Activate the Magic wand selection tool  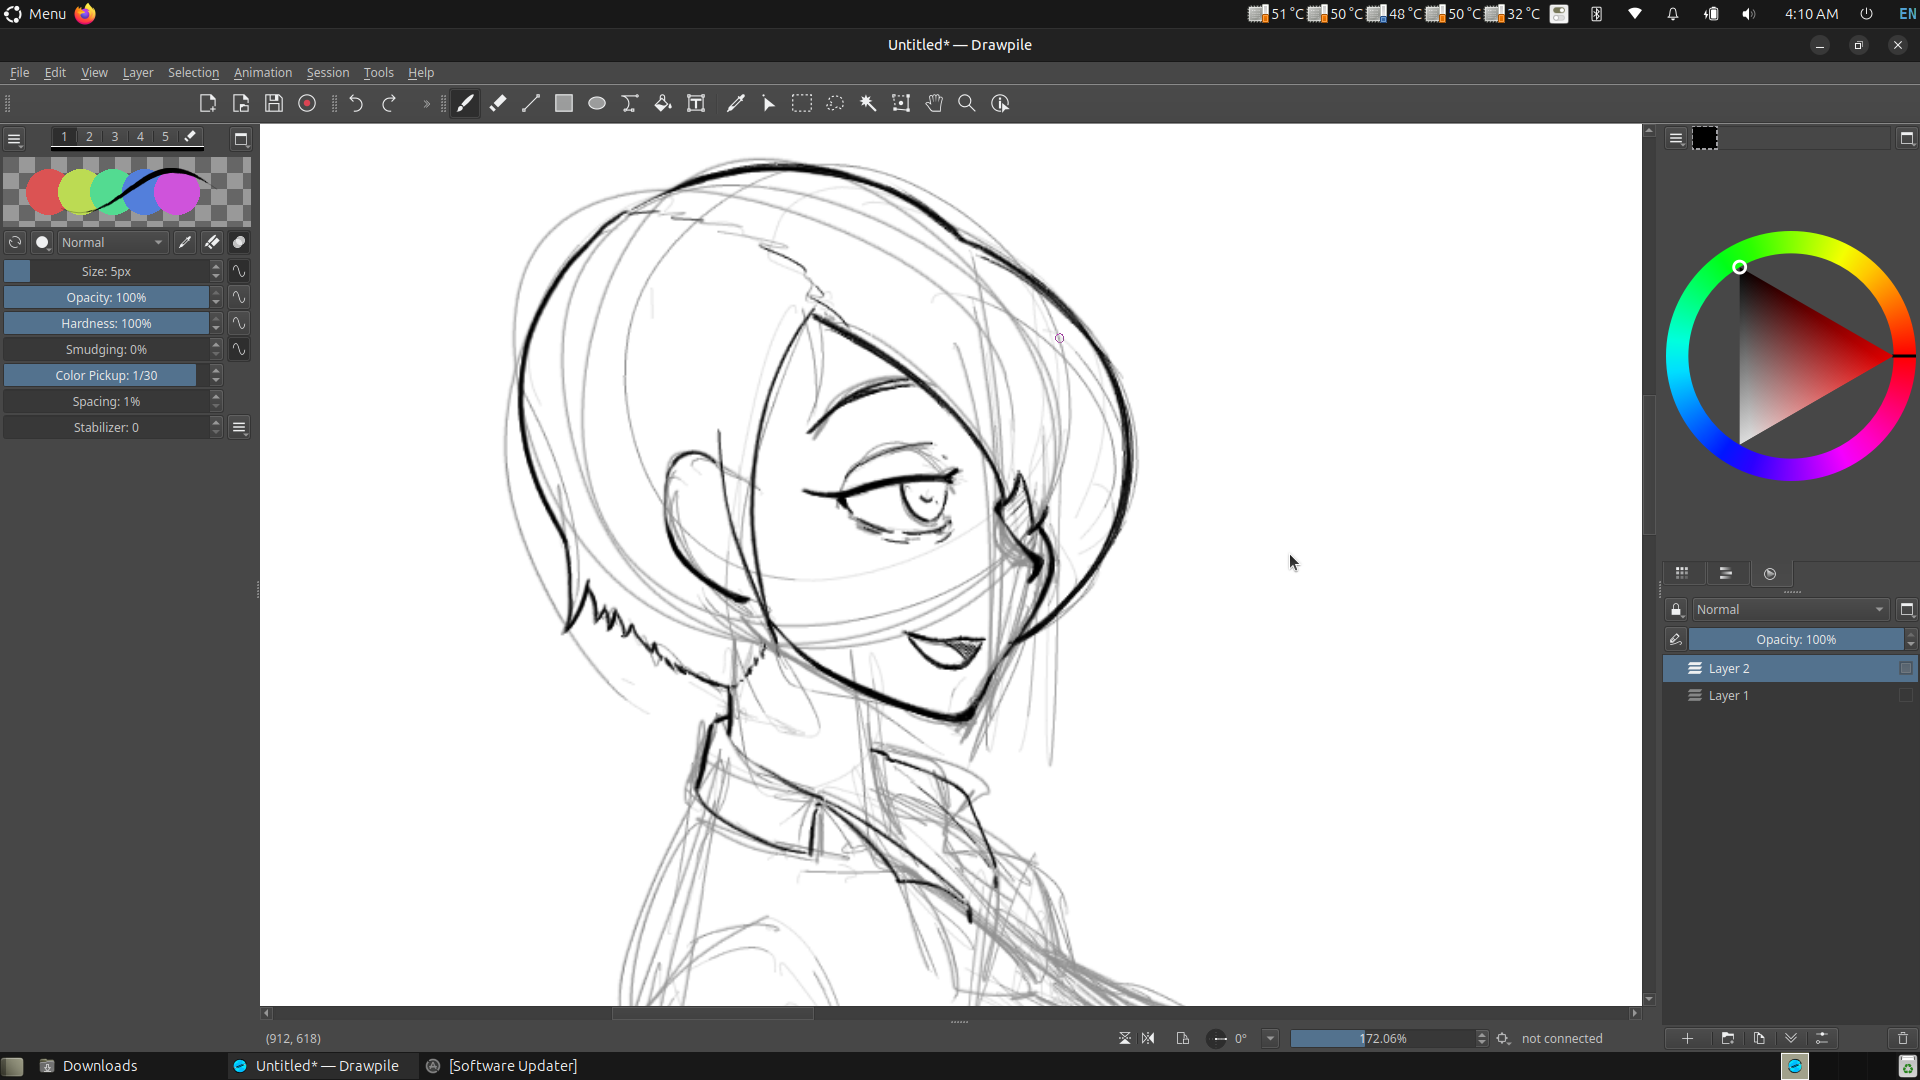point(868,103)
